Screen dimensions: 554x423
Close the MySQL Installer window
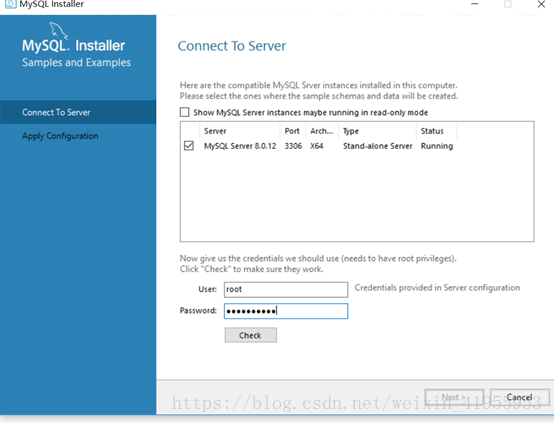pyautogui.click(x=541, y=4)
